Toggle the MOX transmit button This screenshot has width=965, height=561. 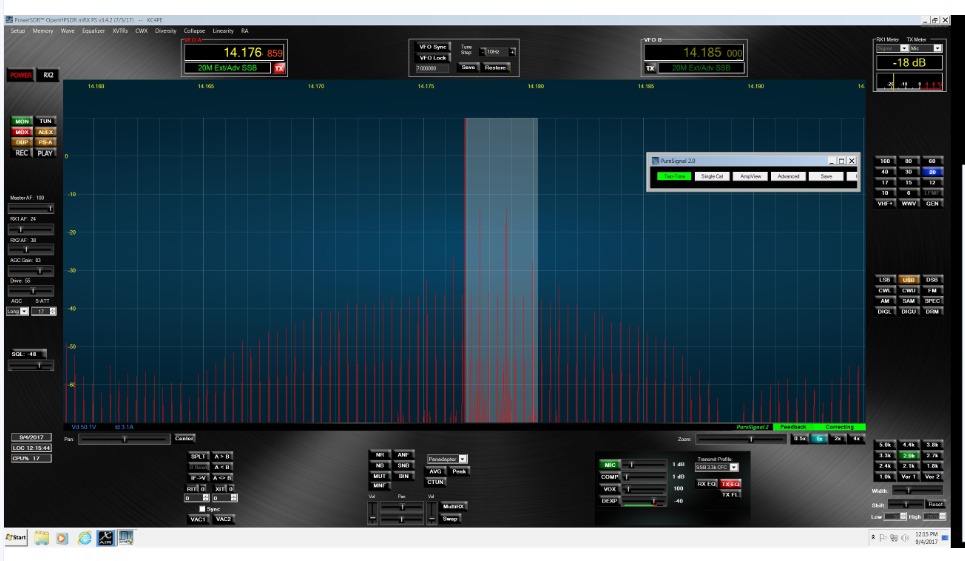click(22, 132)
